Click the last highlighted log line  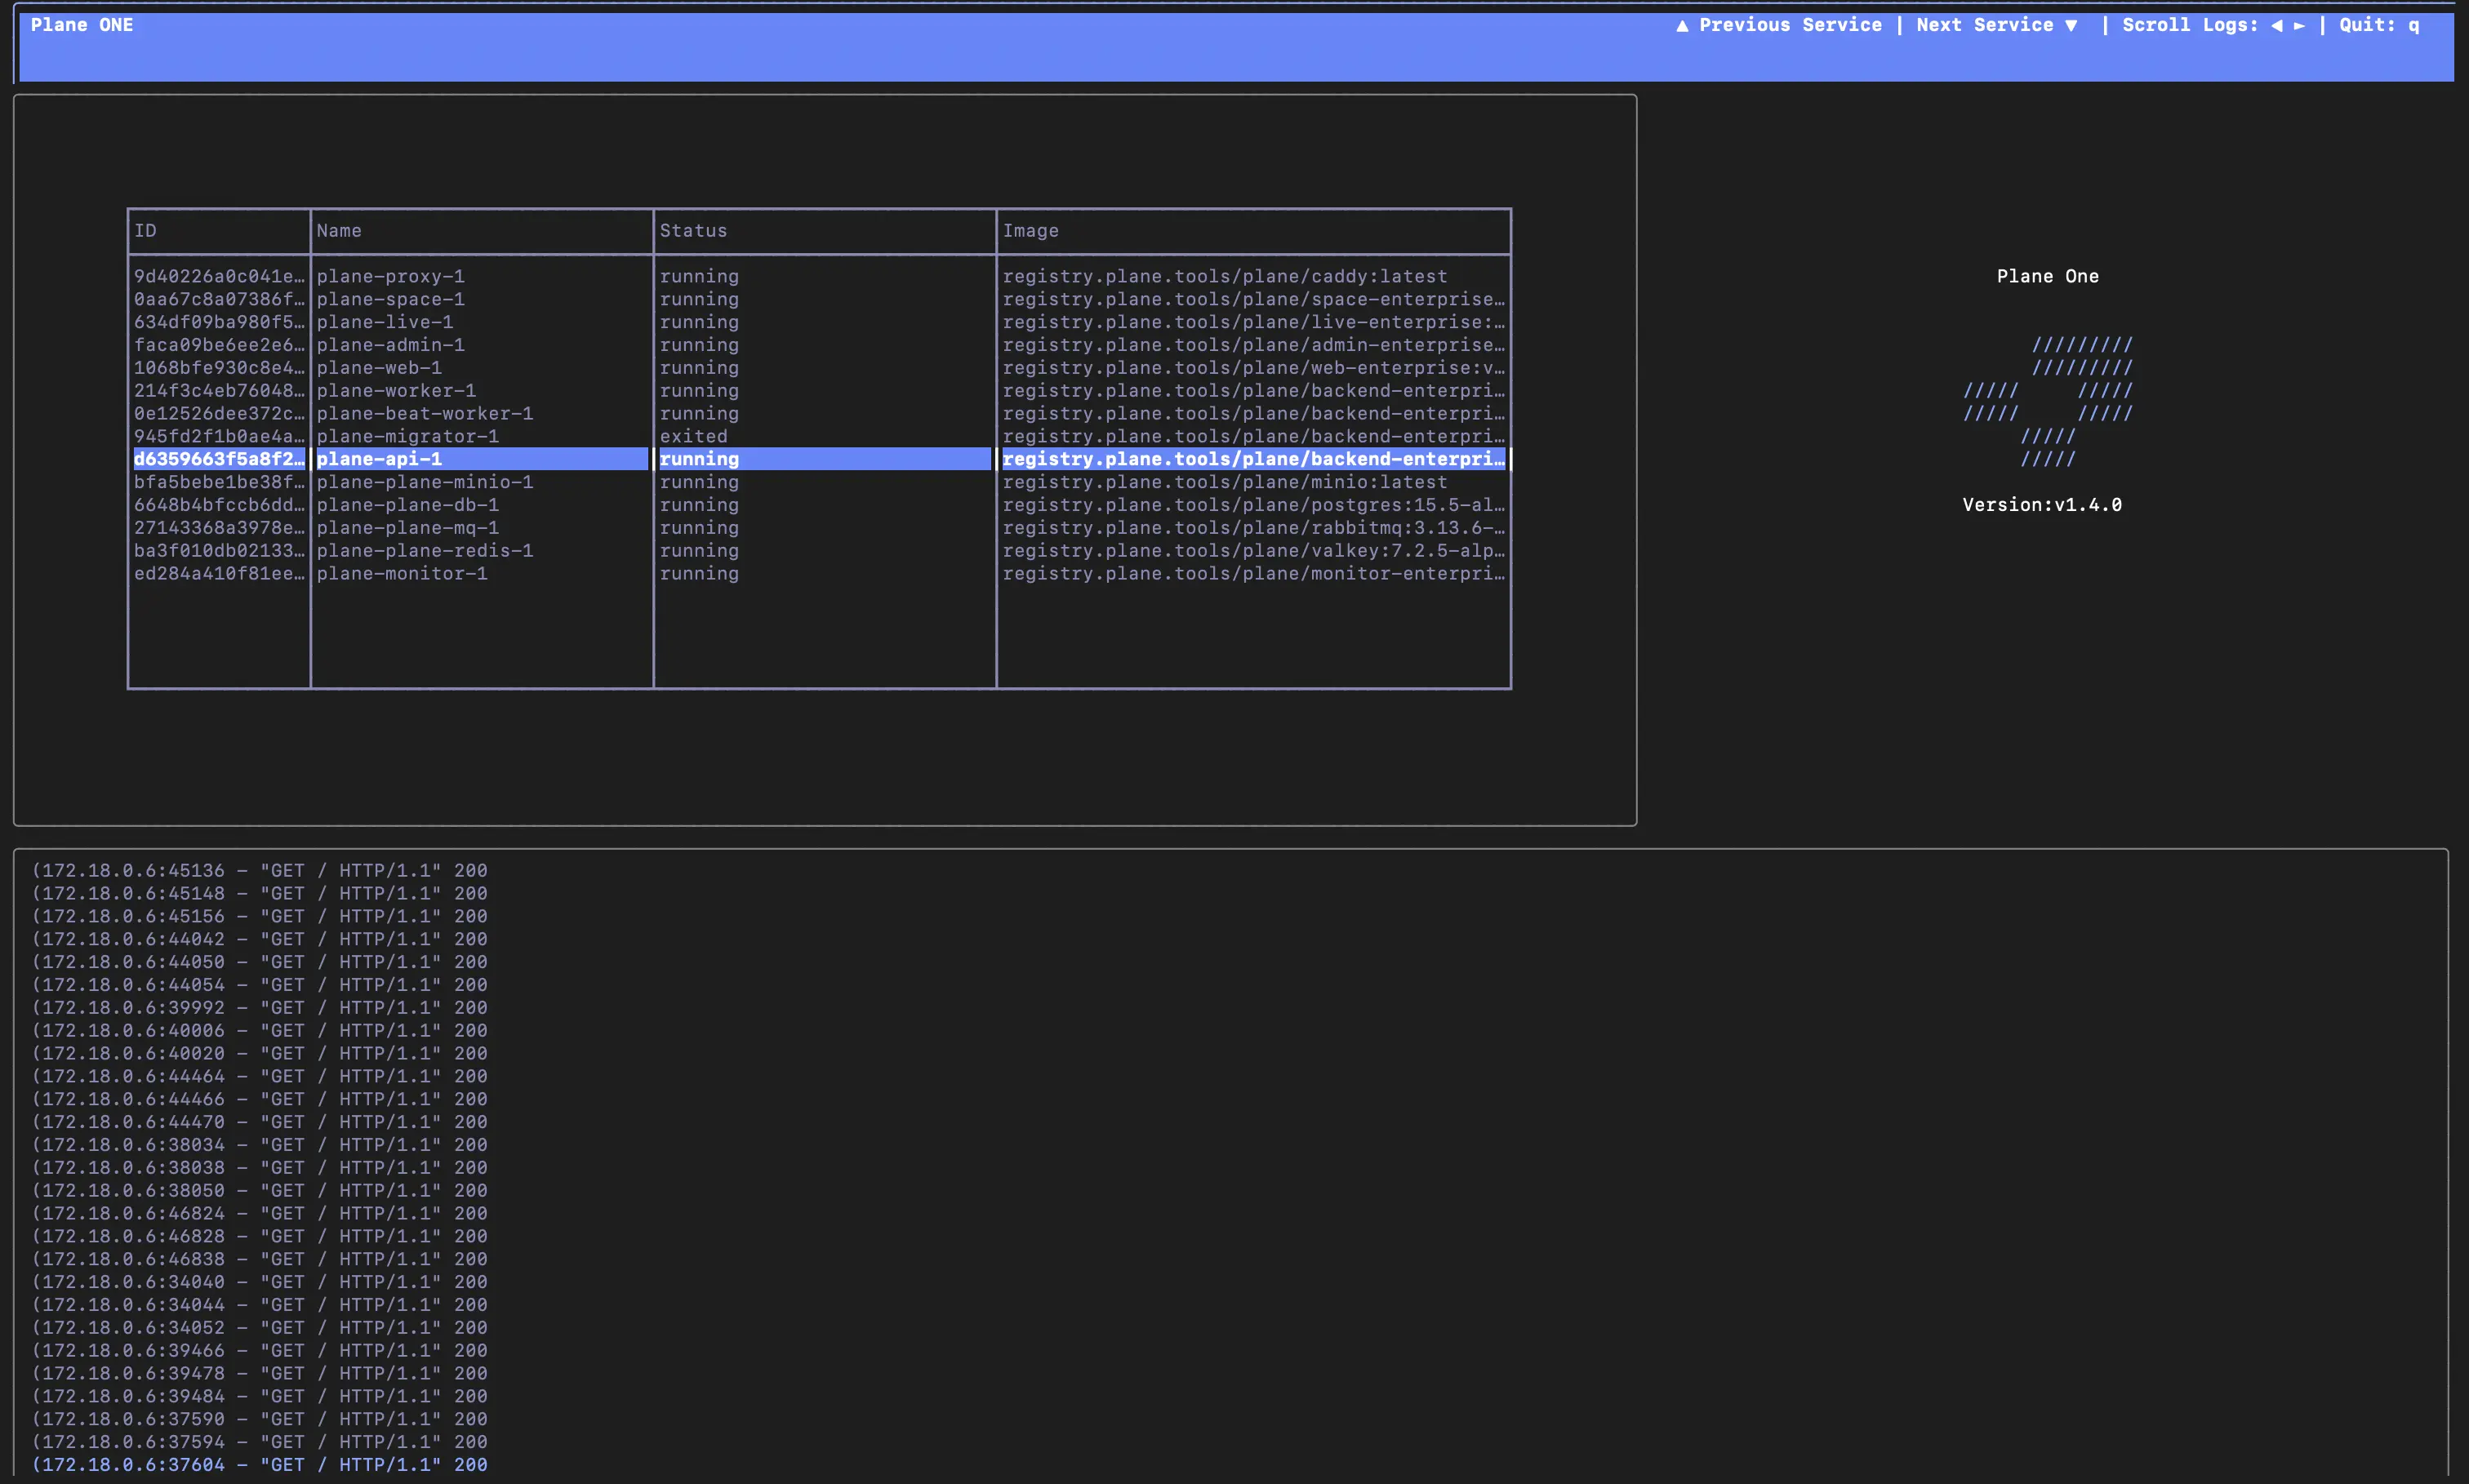pyautogui.click(x=260, y=1464)
